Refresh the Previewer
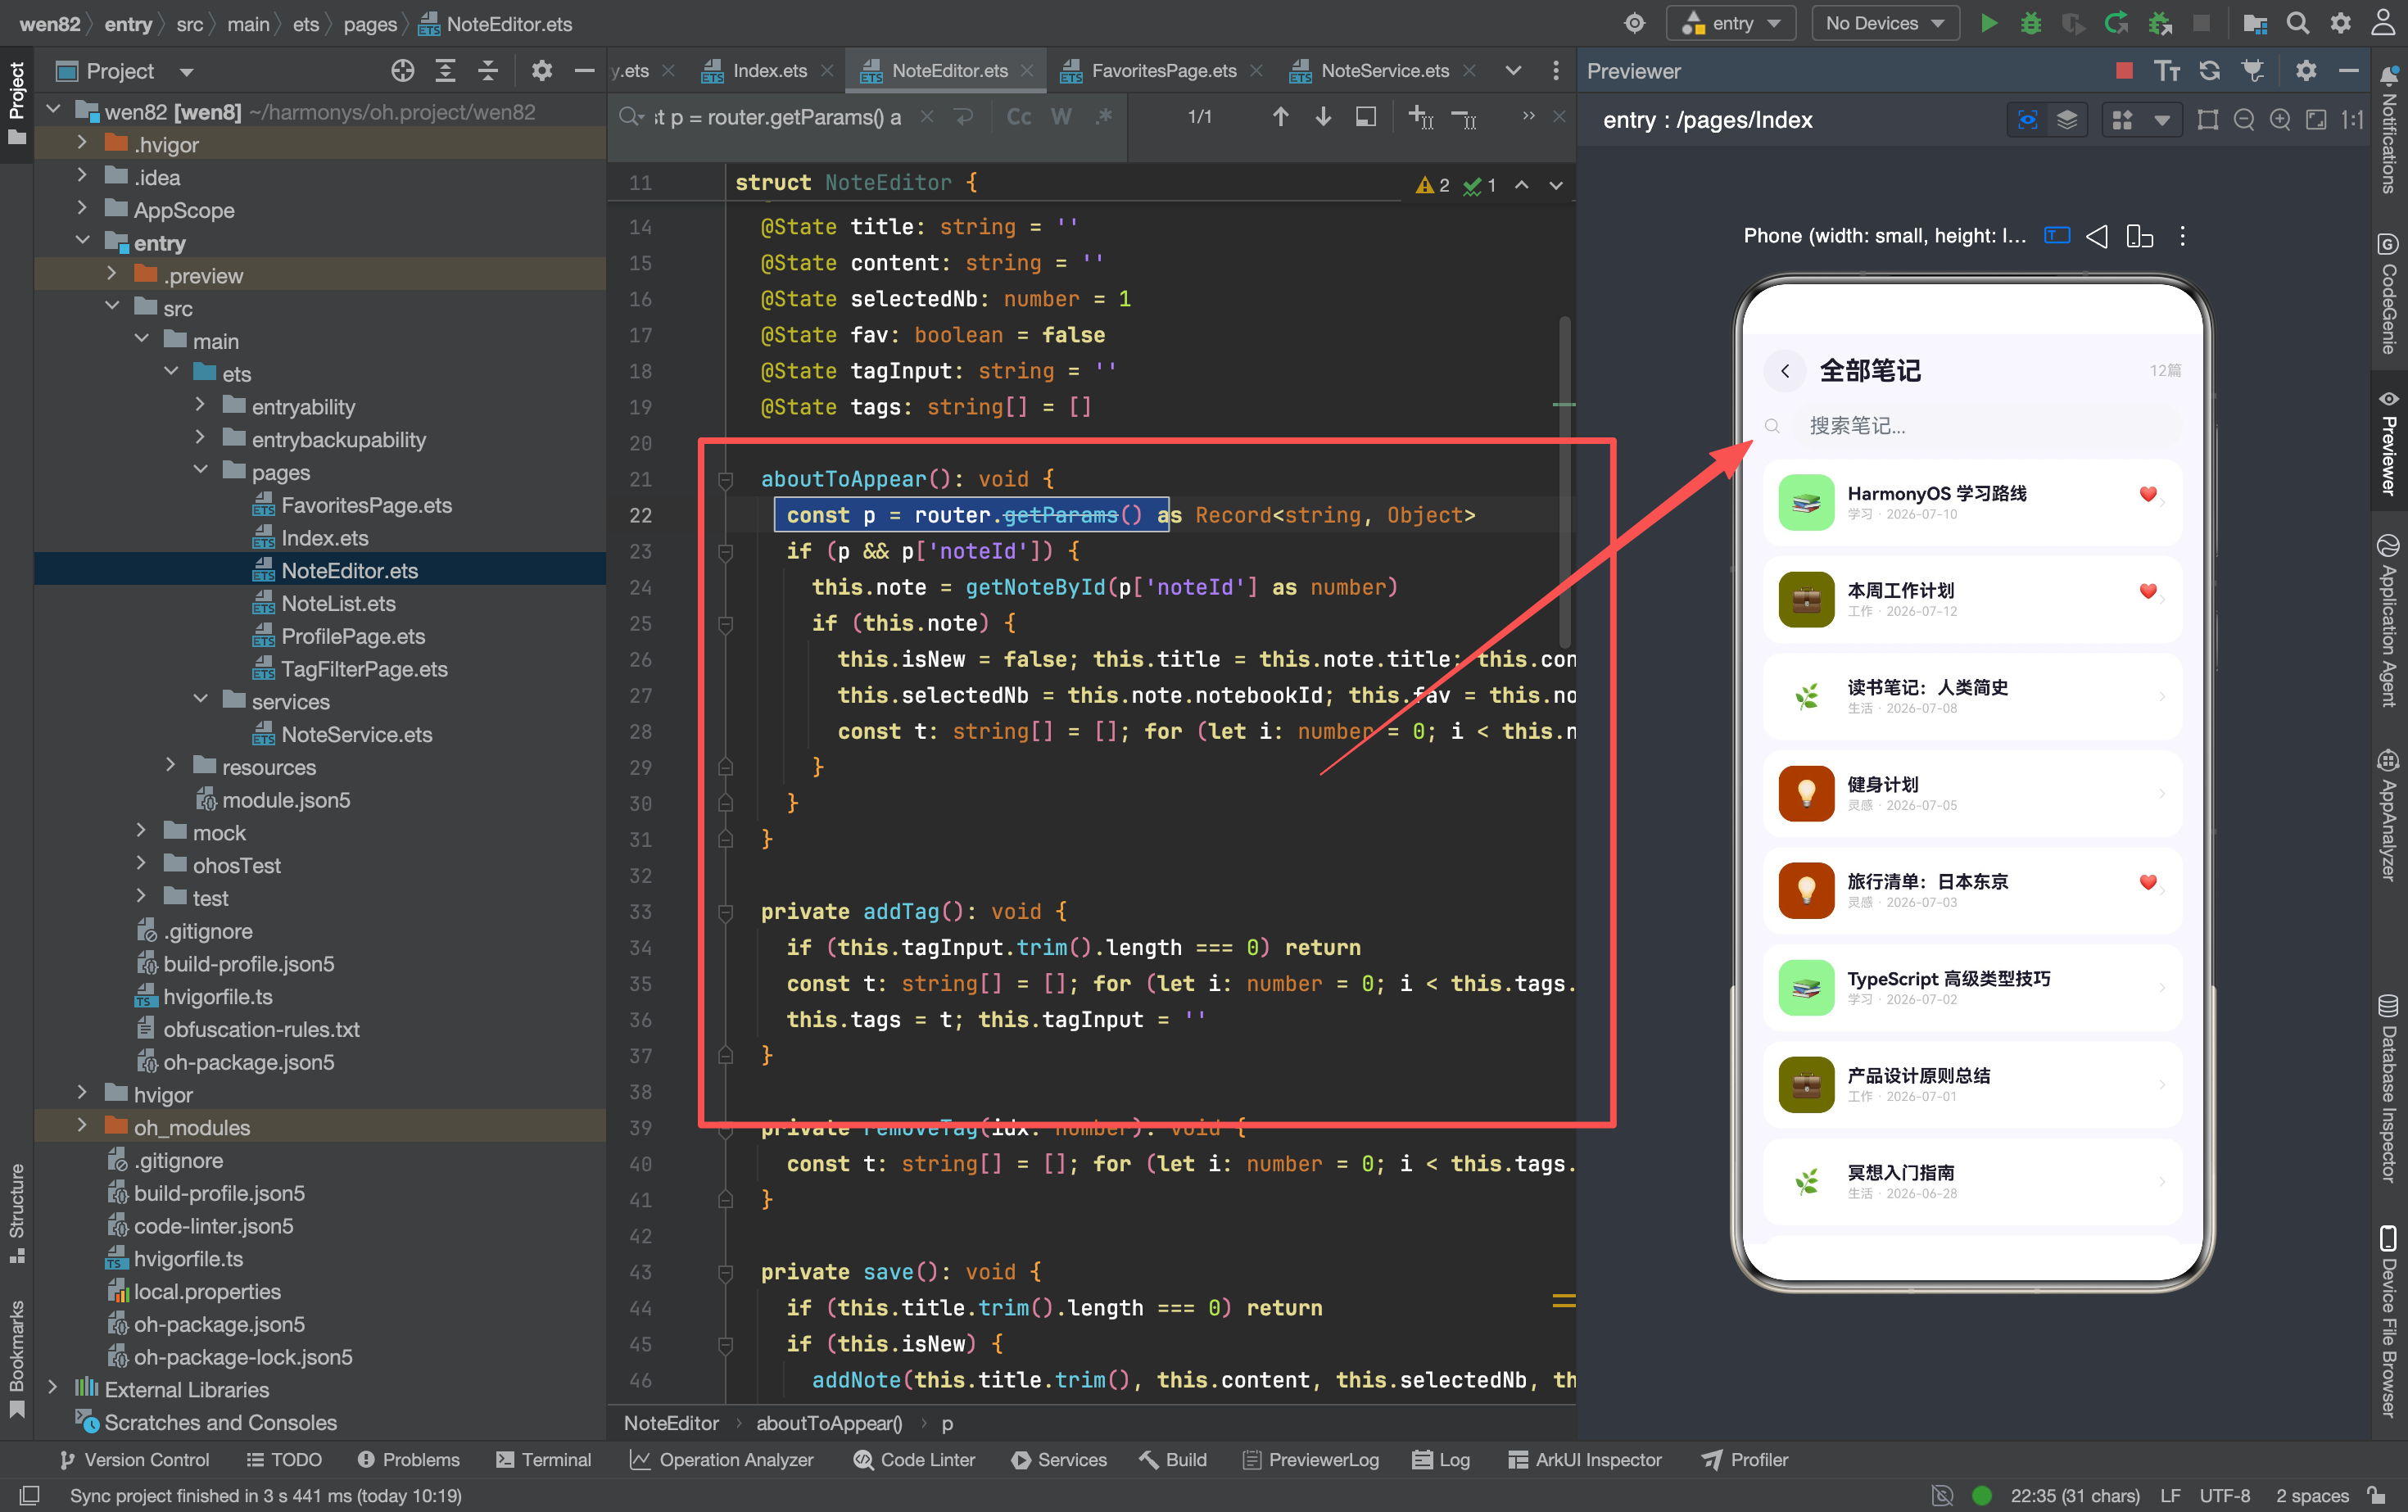The height and width of the screenshot is (1512, 2408). [2209, 70]
